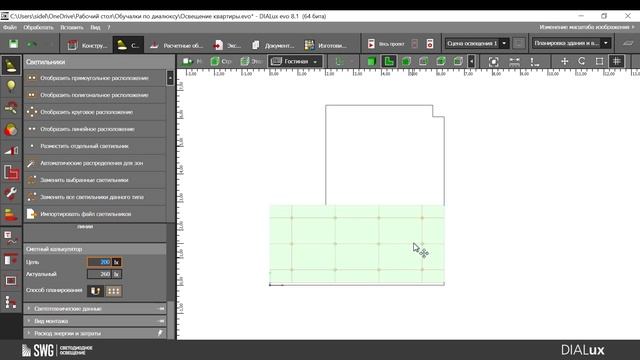Viewport: 640px width, 360px height.
Task: Open the Вставить menu
Action: (x=72, y=27)
